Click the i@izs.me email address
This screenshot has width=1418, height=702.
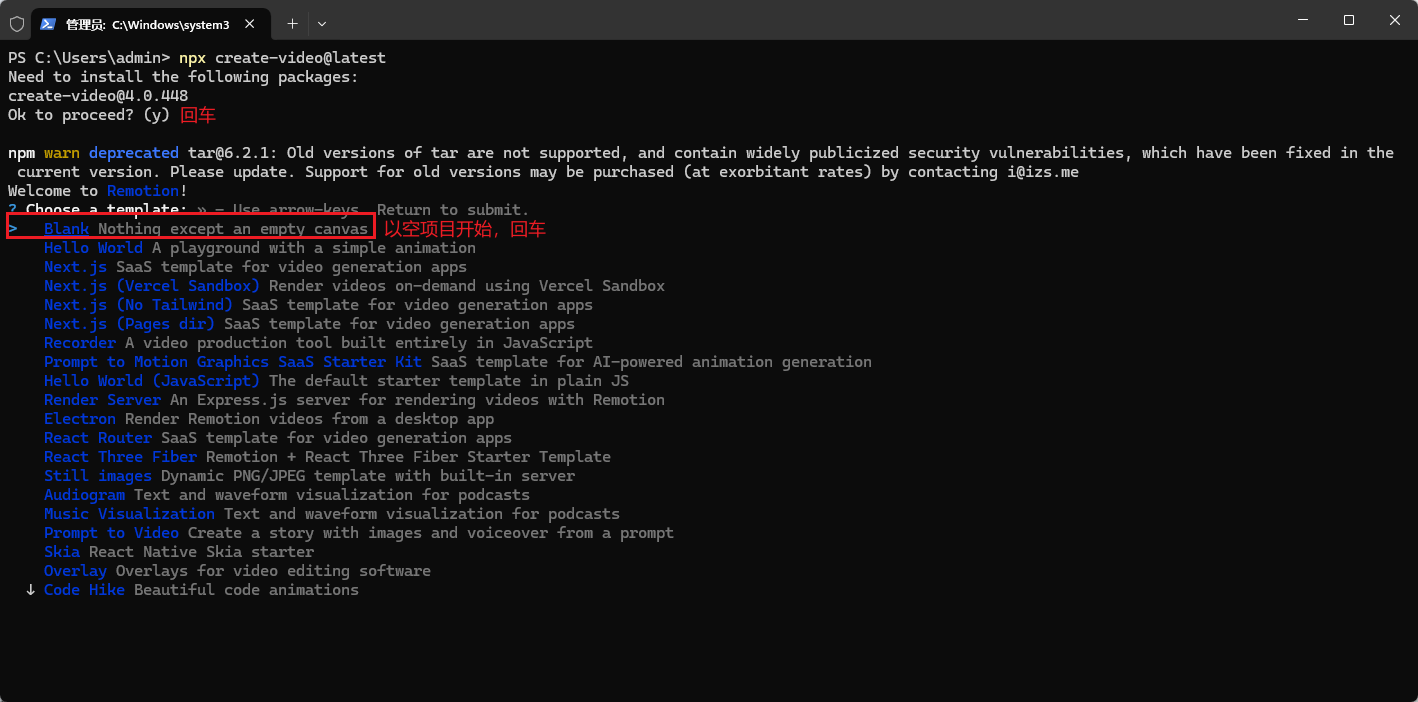click(x=1043, y=172)
